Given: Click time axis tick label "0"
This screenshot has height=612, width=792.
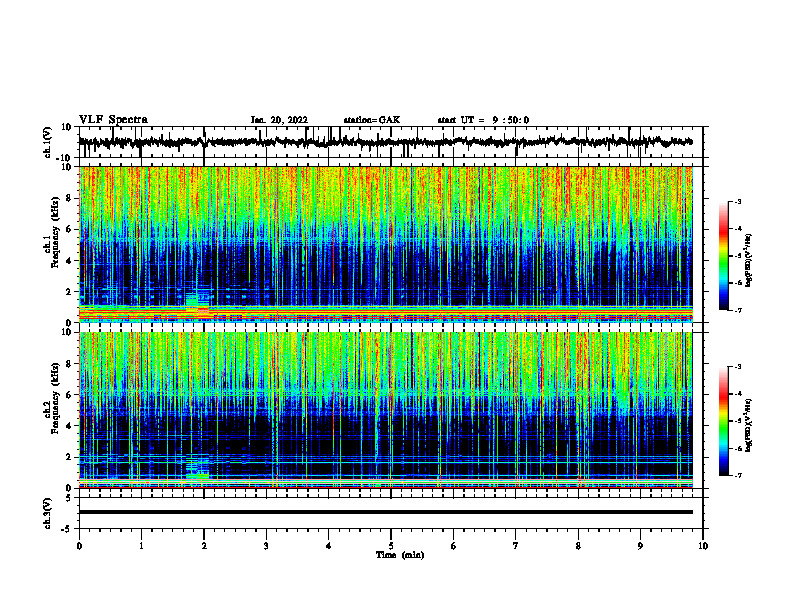Looking at the screenshot, I should pyautogui.click(x=79, y=546).
